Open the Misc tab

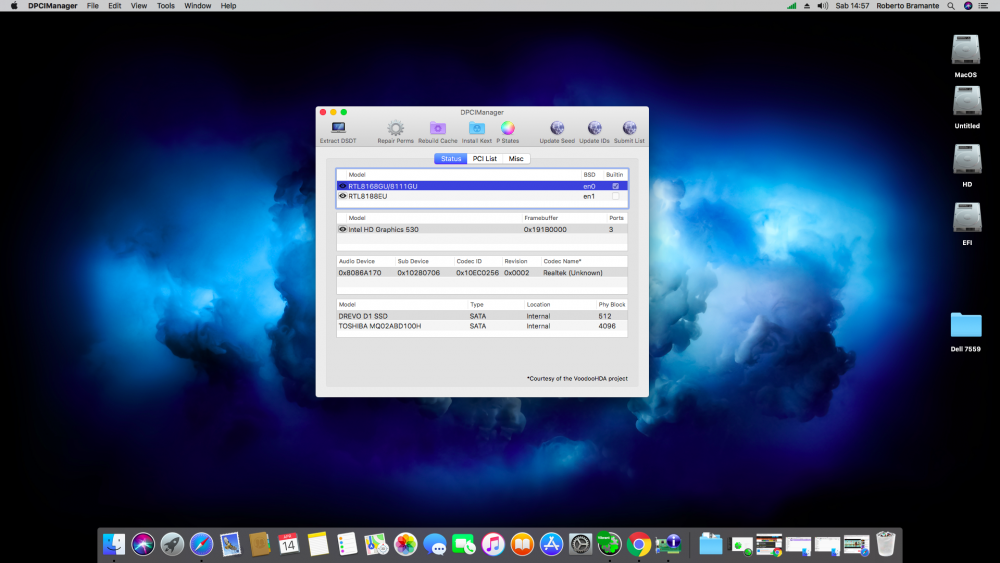tap(516, 159)
